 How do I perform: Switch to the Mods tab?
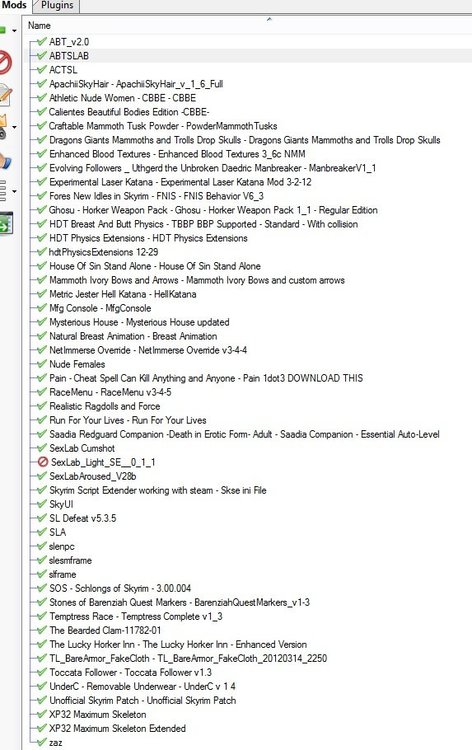14,5
